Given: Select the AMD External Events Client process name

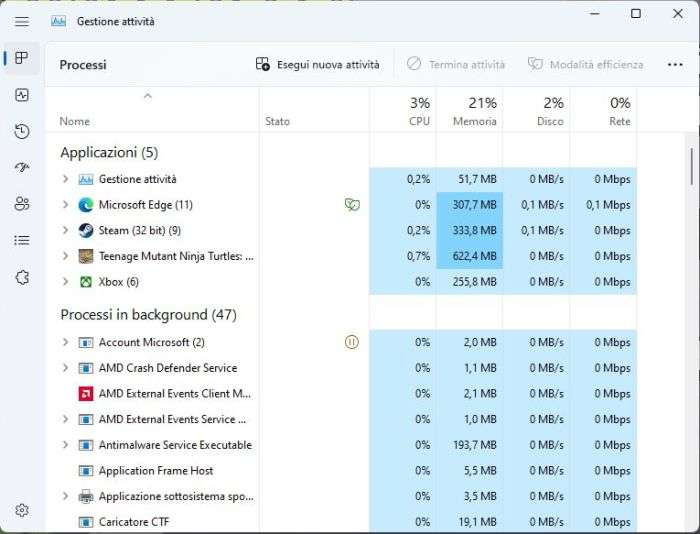Looking at the screenshot, I should click(x=175, y=394).
